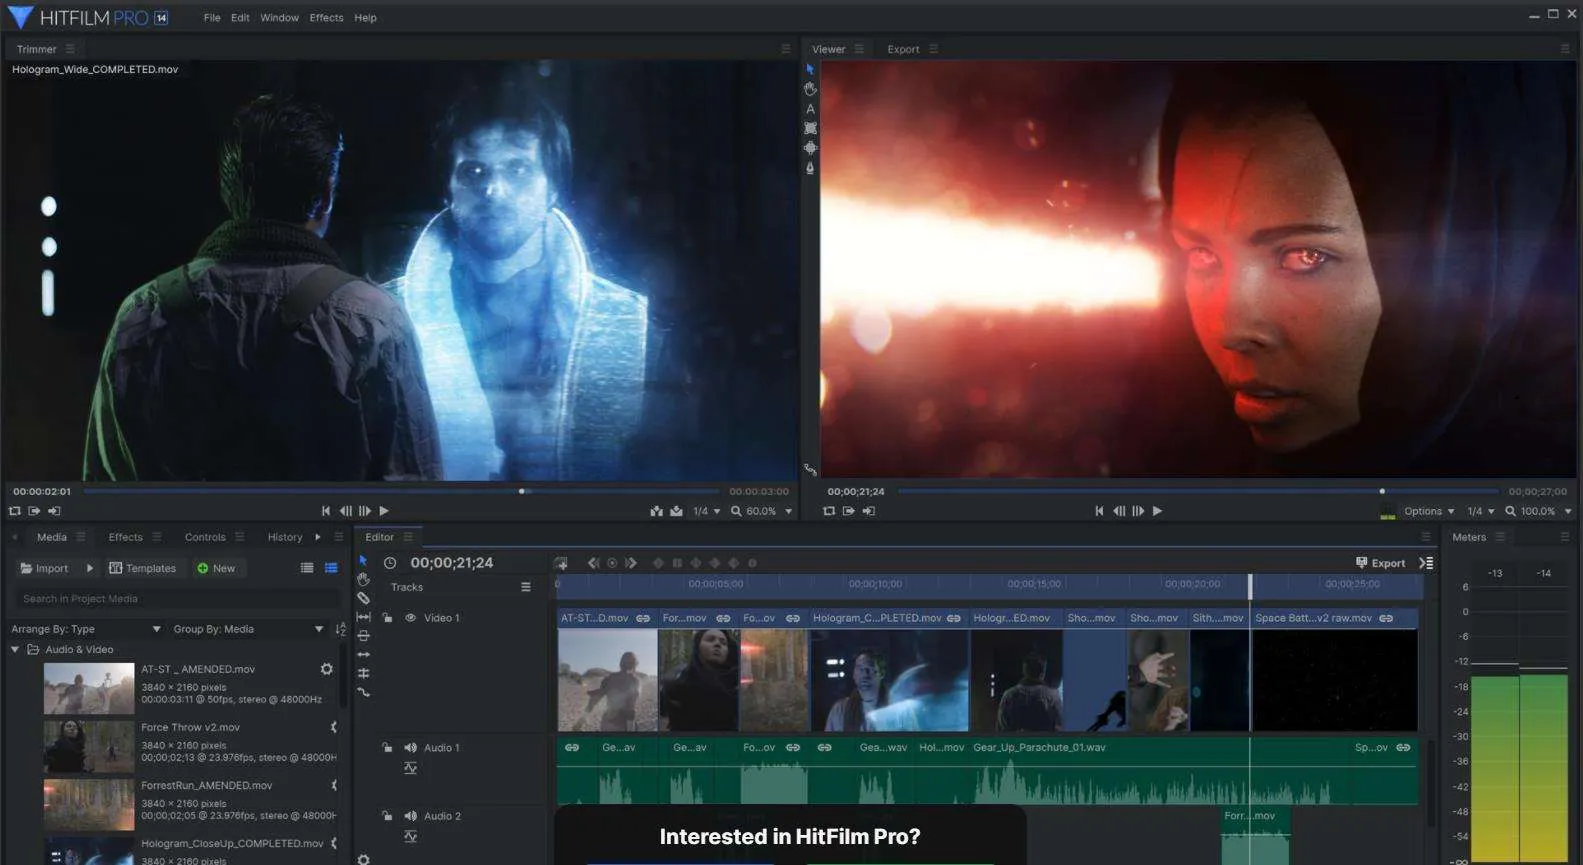Toggle the far-right Editor icon beside Export

pos(1426,563)
